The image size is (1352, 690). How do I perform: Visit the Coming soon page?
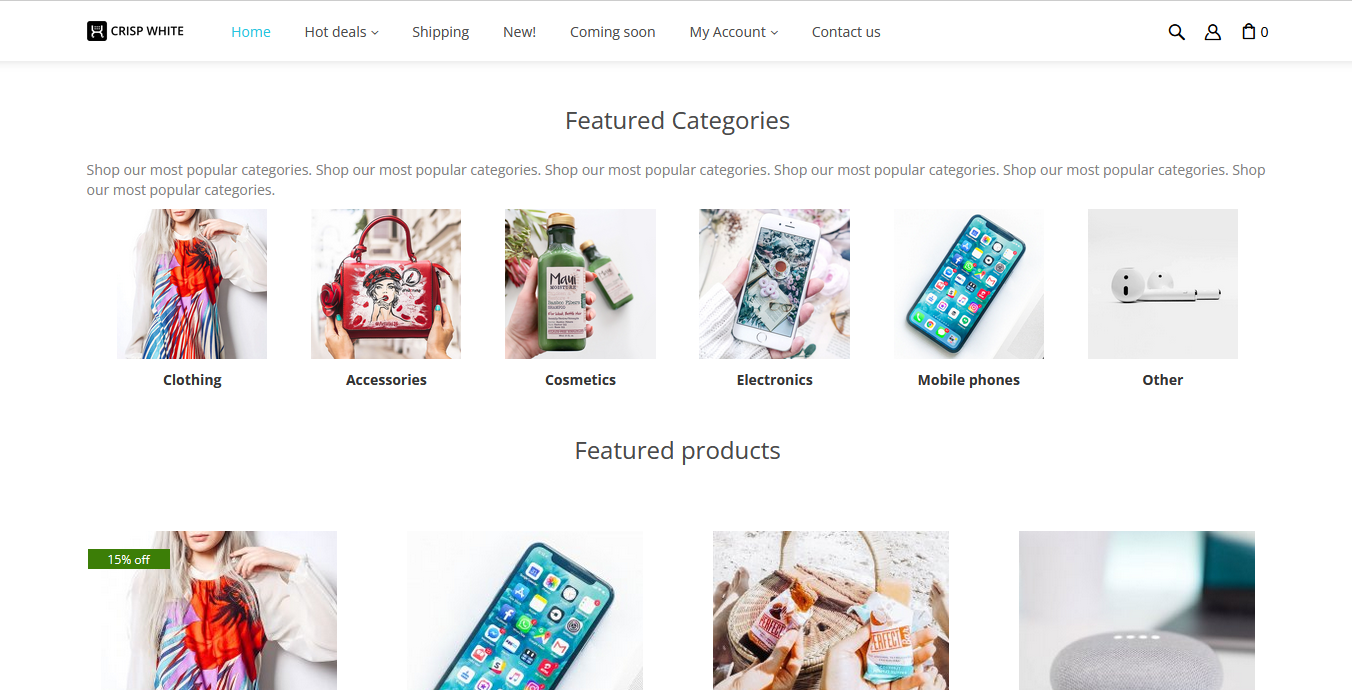click(612, 32)
